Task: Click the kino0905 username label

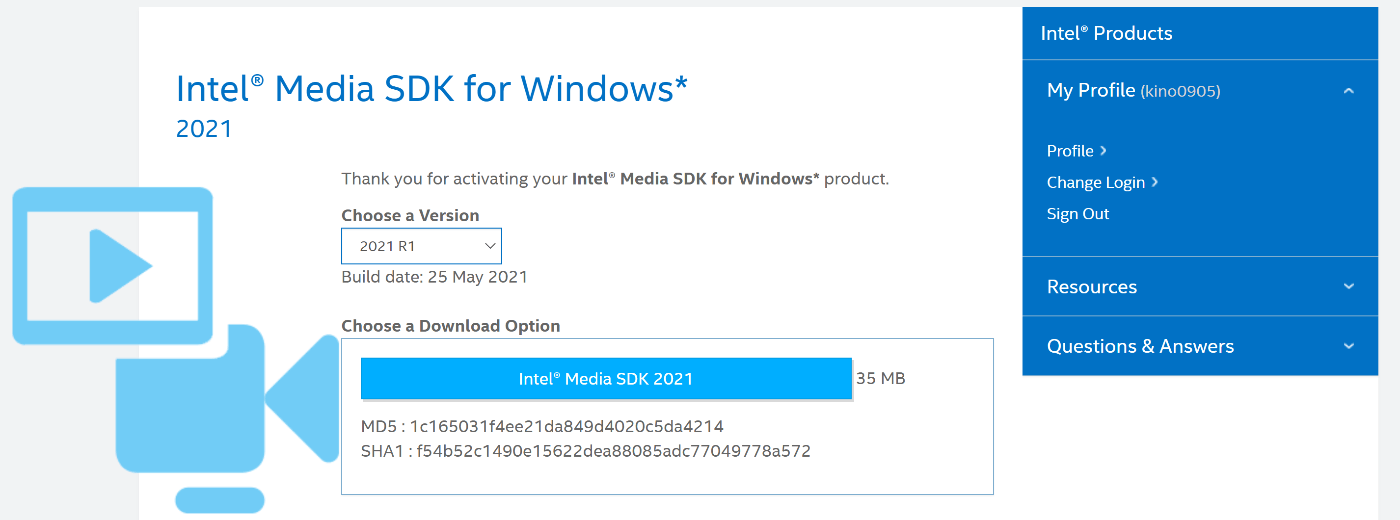Action: [1180, 92]
